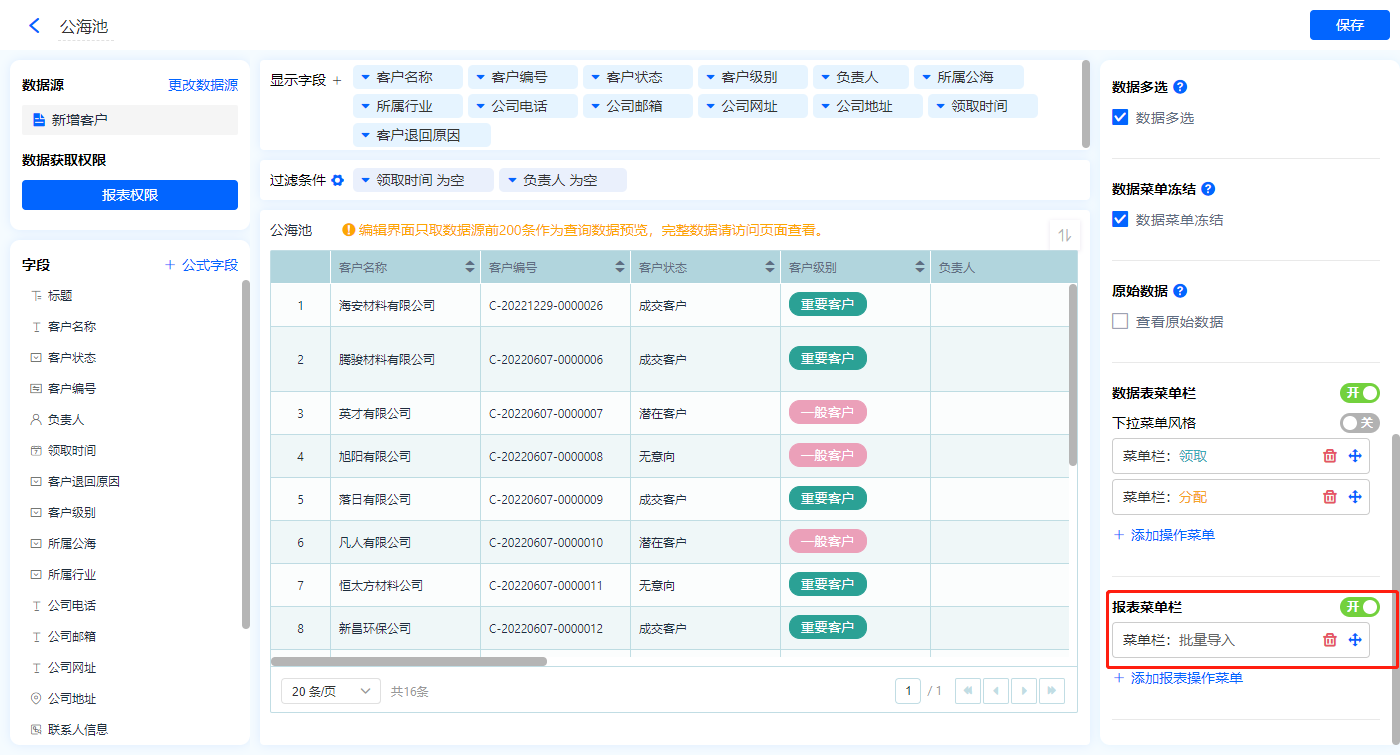Select the 客户状态 field in field list
This screenshot has width=1400, height=755.
72,358
